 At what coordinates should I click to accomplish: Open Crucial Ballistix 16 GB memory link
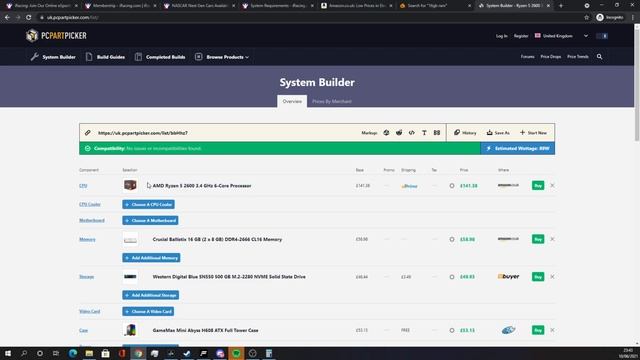217,239
